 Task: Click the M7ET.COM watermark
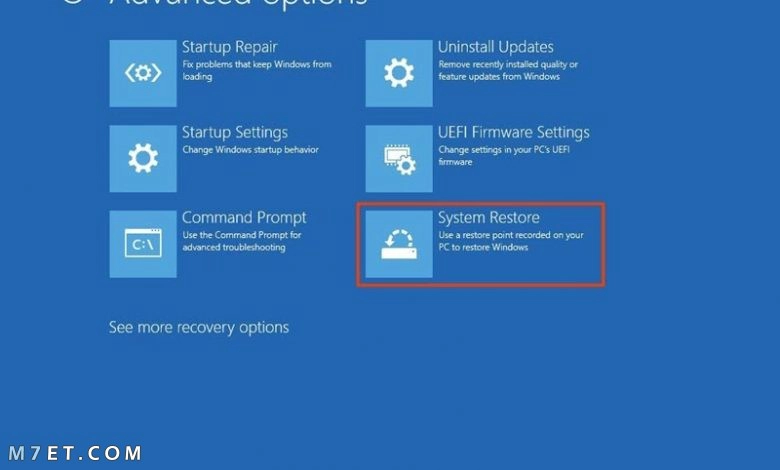click(x=75, y=453)
